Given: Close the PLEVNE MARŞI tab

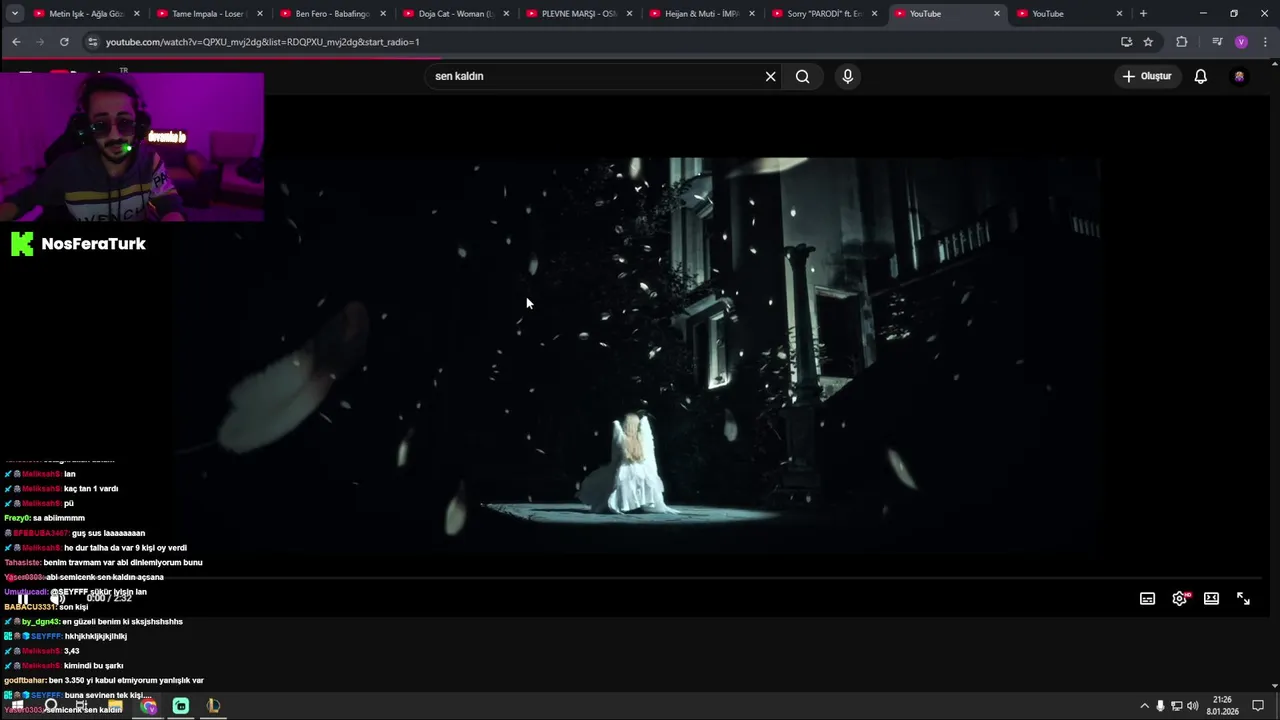Looking at the screenshot, I should coord(629,14).
